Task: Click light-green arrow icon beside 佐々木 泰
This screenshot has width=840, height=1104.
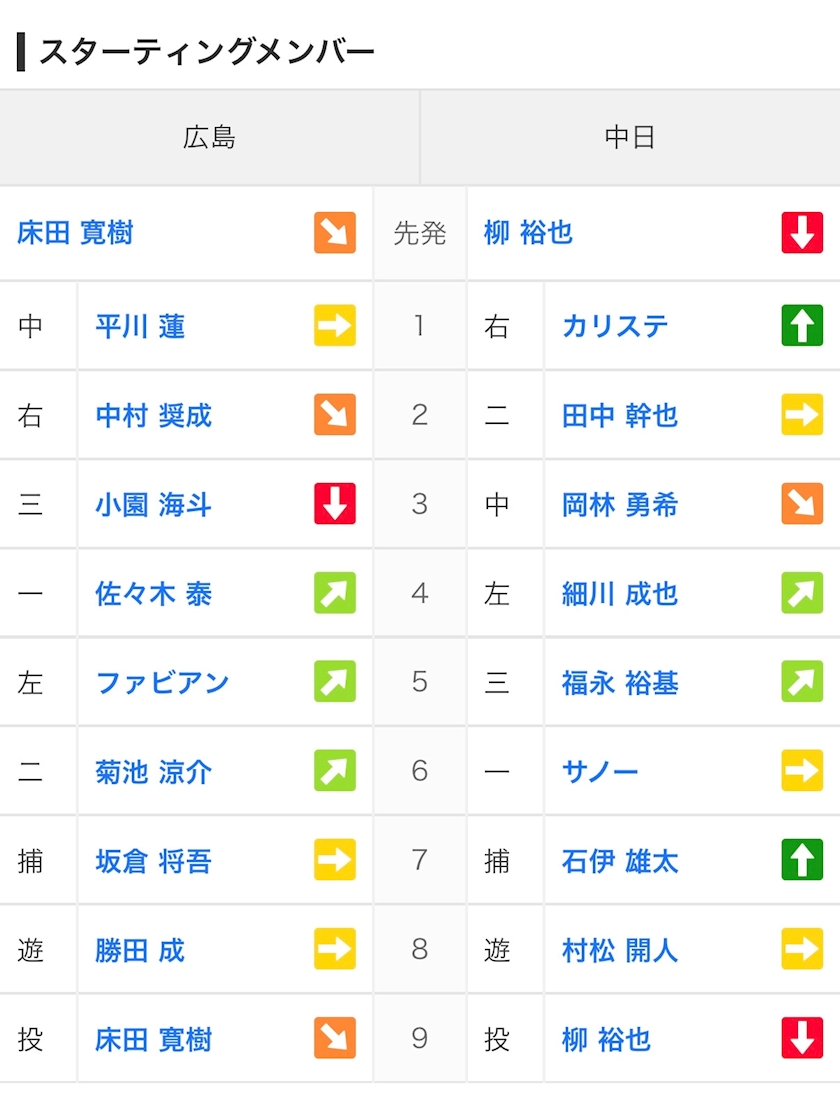Action: (x=335, y=593)
